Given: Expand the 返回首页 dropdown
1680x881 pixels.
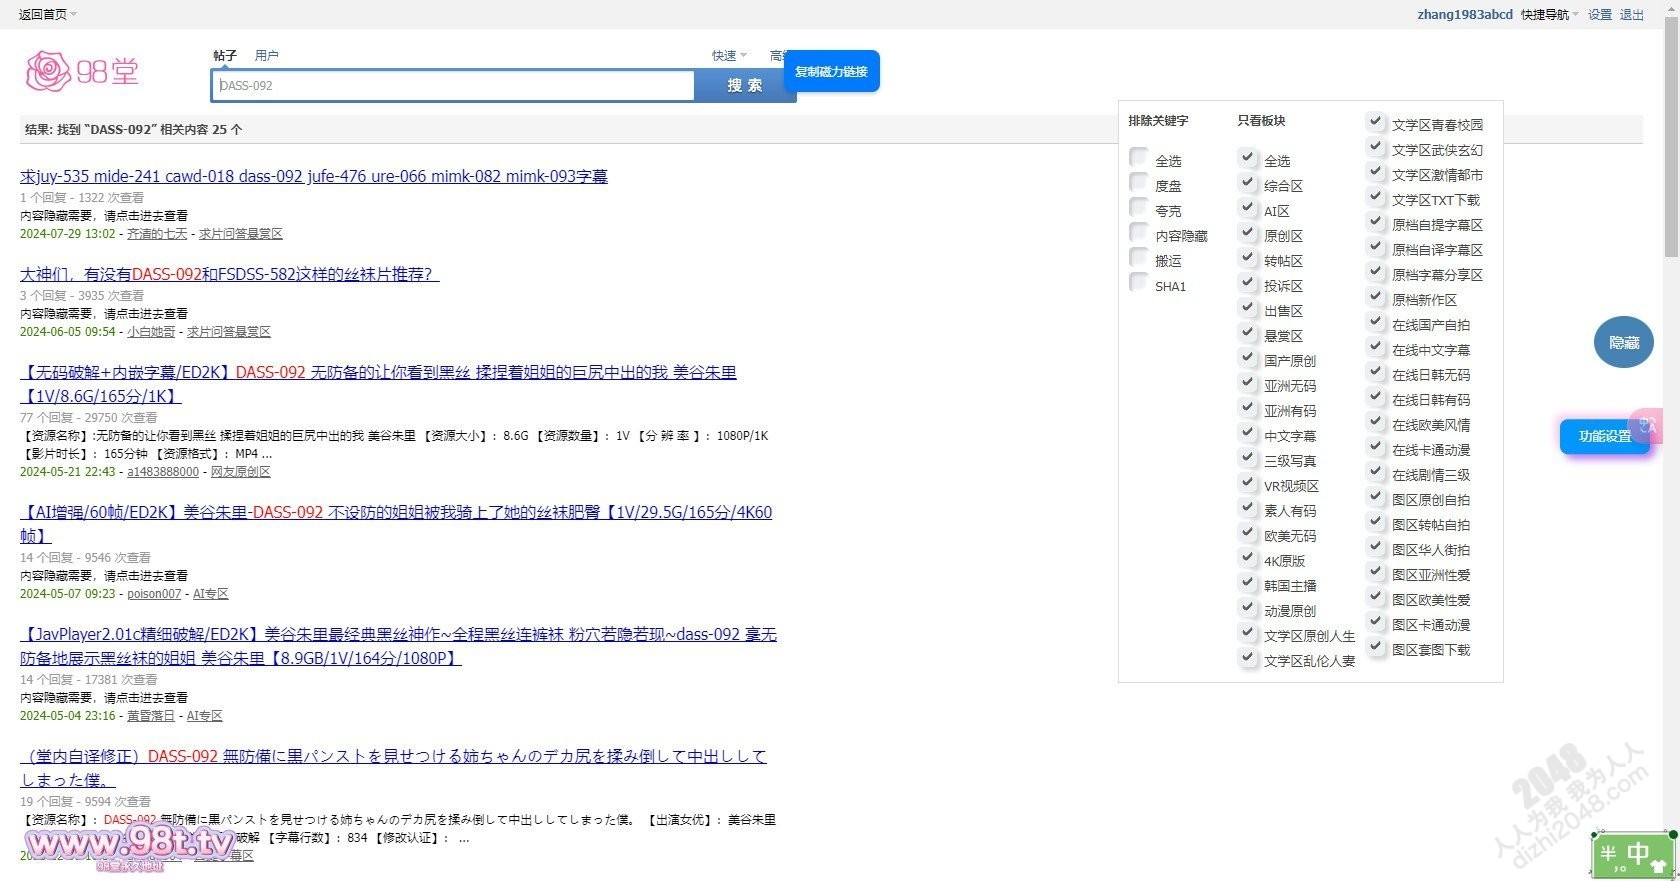Looking at the screenshot, I should click(x=47, y=14).
